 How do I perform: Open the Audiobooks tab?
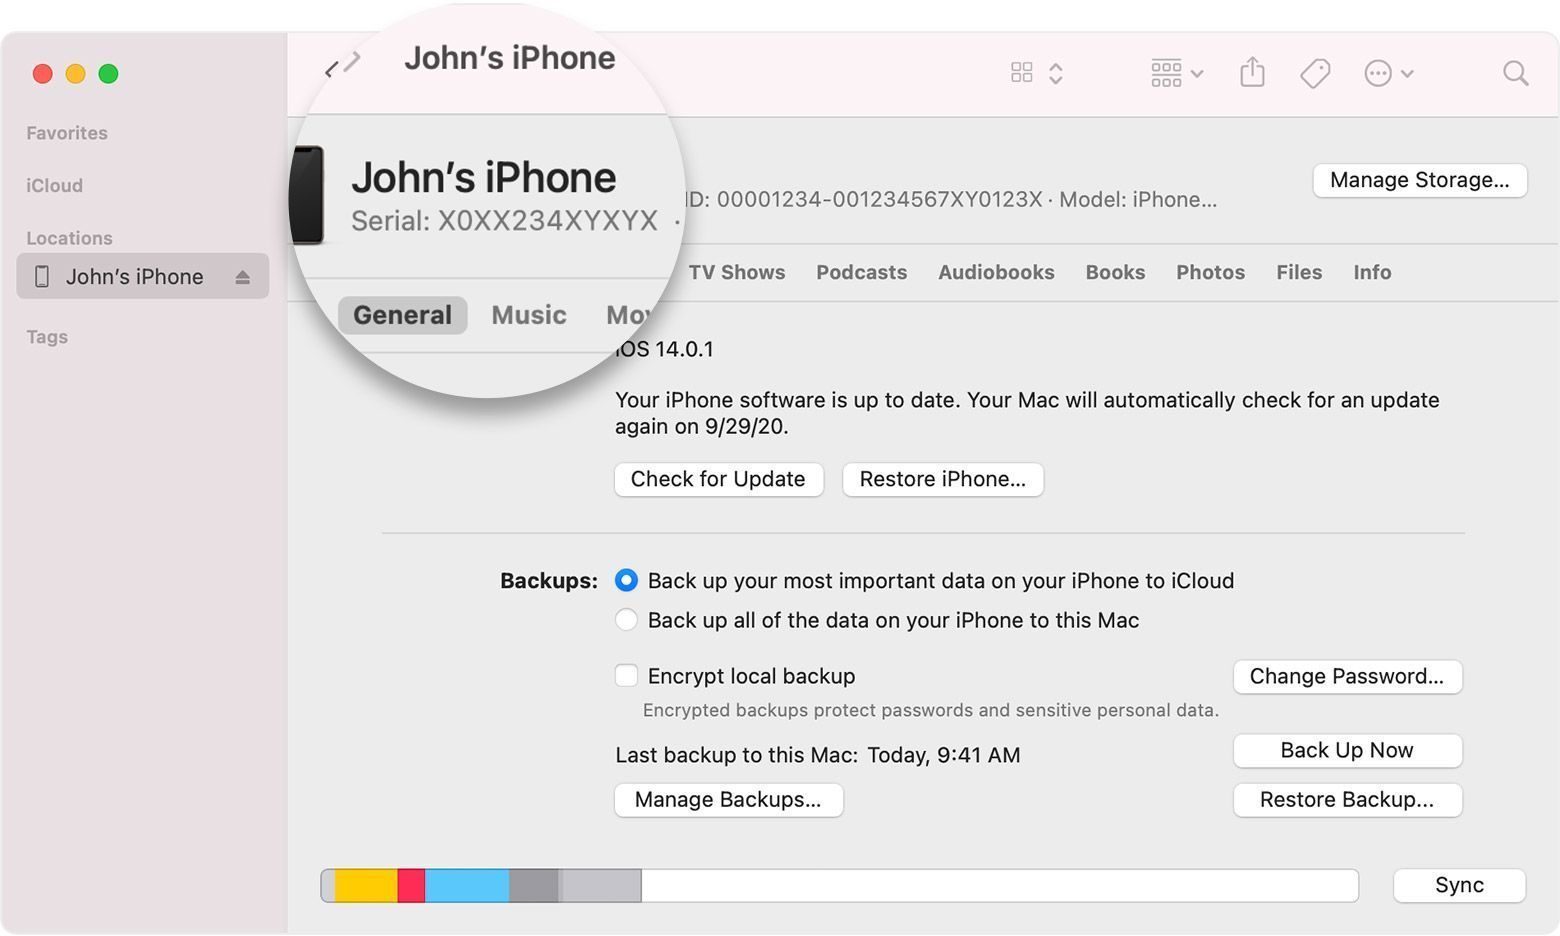click(996, 273)
